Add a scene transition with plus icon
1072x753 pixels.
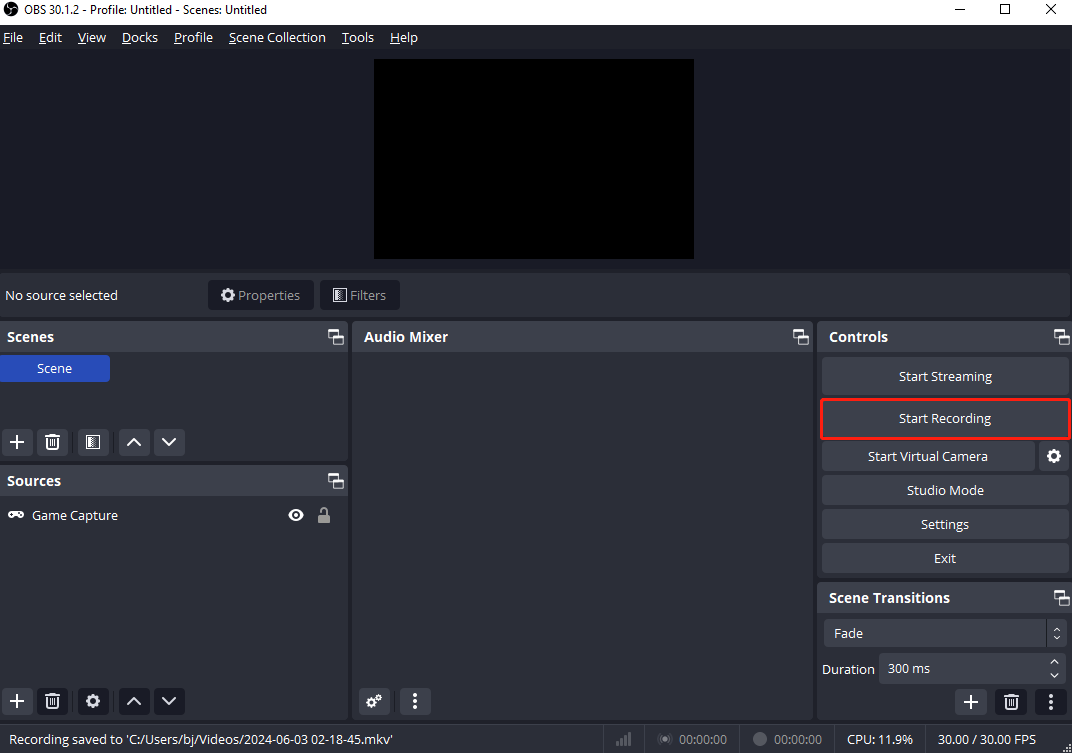point(970,701)
